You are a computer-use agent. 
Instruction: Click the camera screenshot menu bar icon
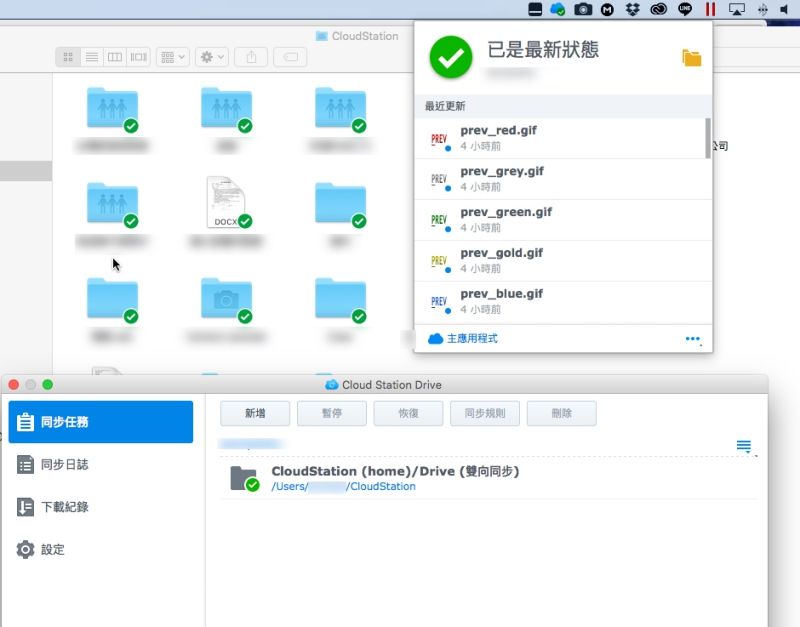583,9
